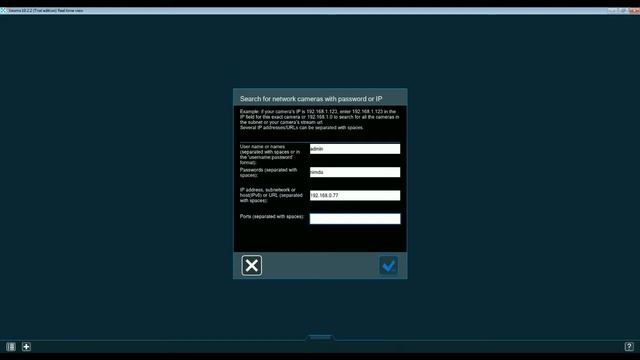Open help with the question mark icon
This screenshot has height=360, width=640.
coord(629,347)
